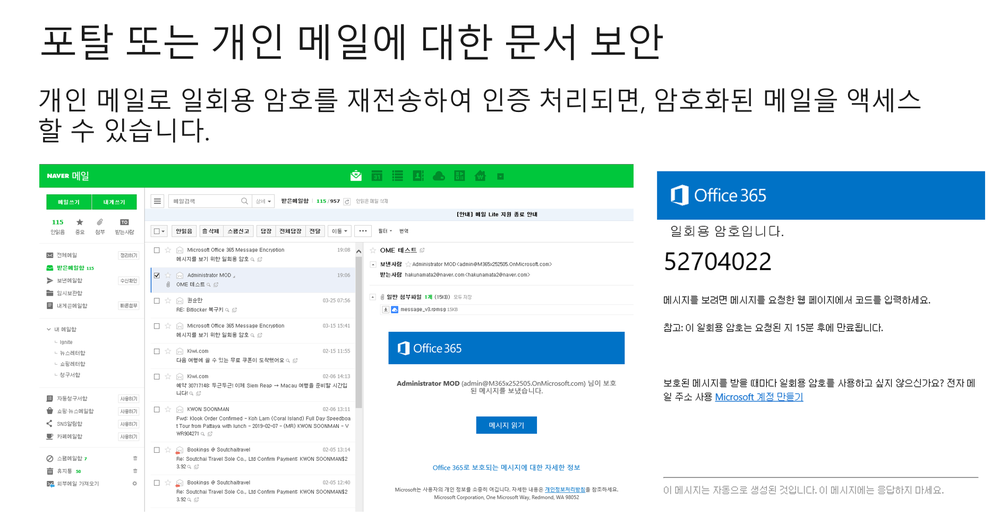Click the magnifier icon in the mail search box
The height and width of the screenshot is (525, 1000).
tap(244, 201)
